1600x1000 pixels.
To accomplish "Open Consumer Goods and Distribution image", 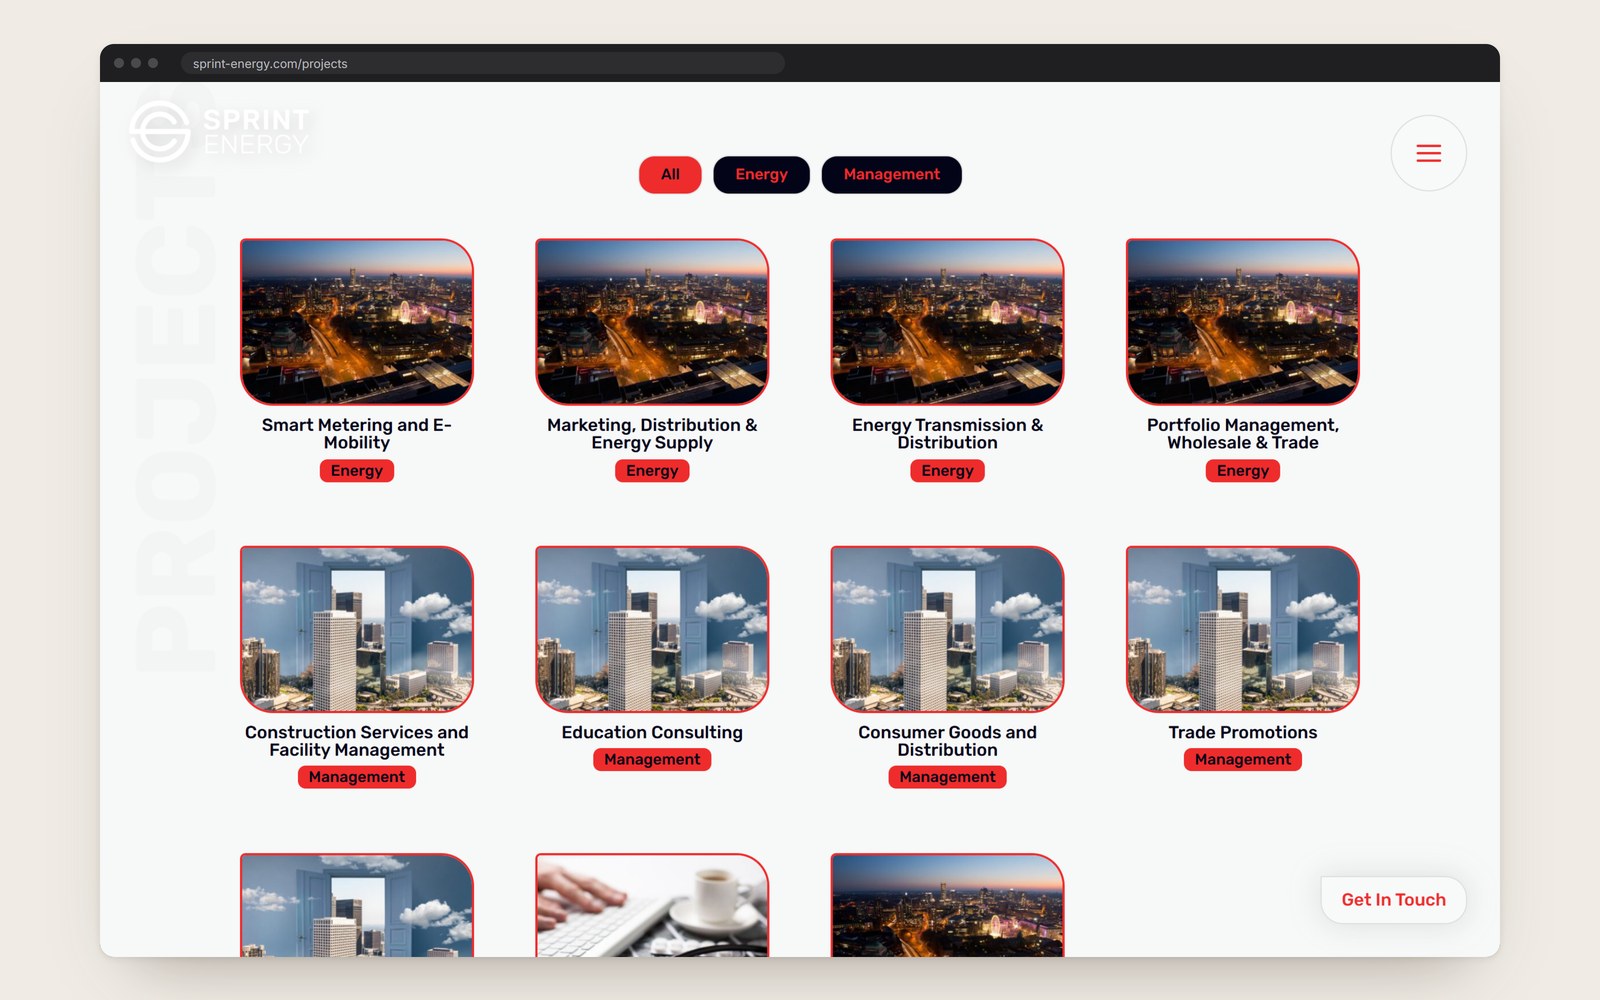I will [x=947, y=629].
